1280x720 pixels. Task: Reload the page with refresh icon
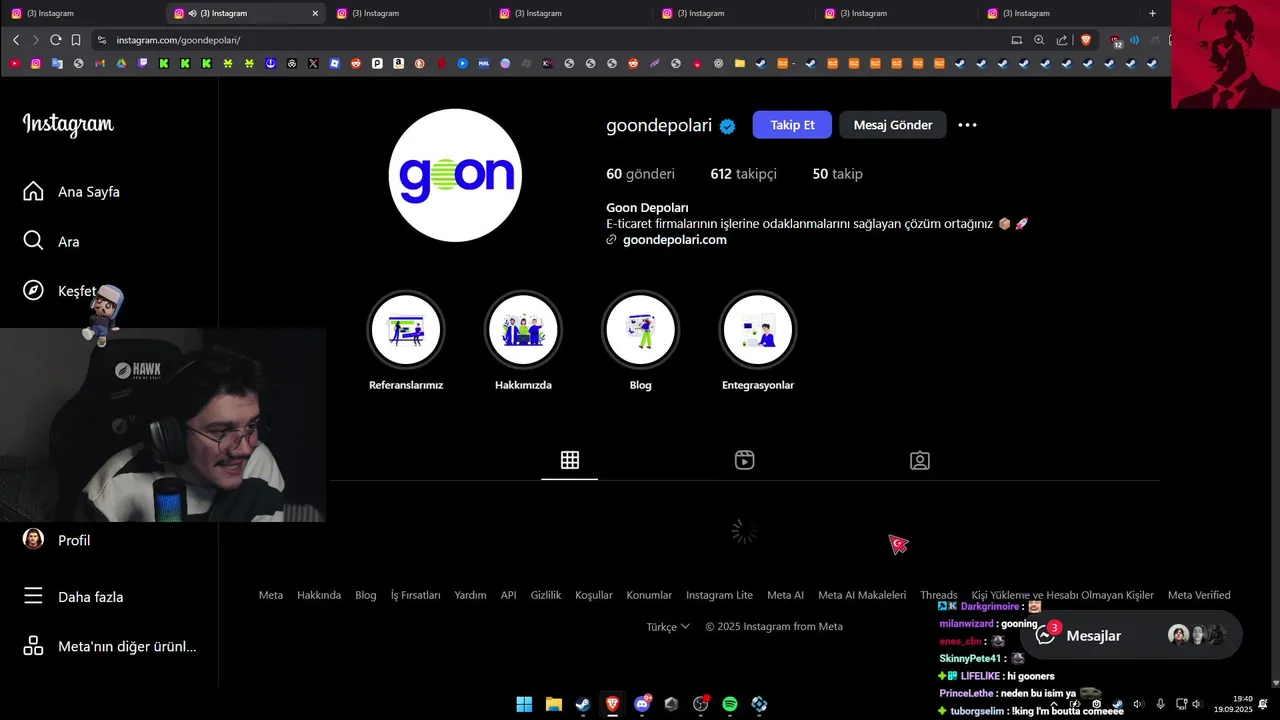(x=56, y=40)
